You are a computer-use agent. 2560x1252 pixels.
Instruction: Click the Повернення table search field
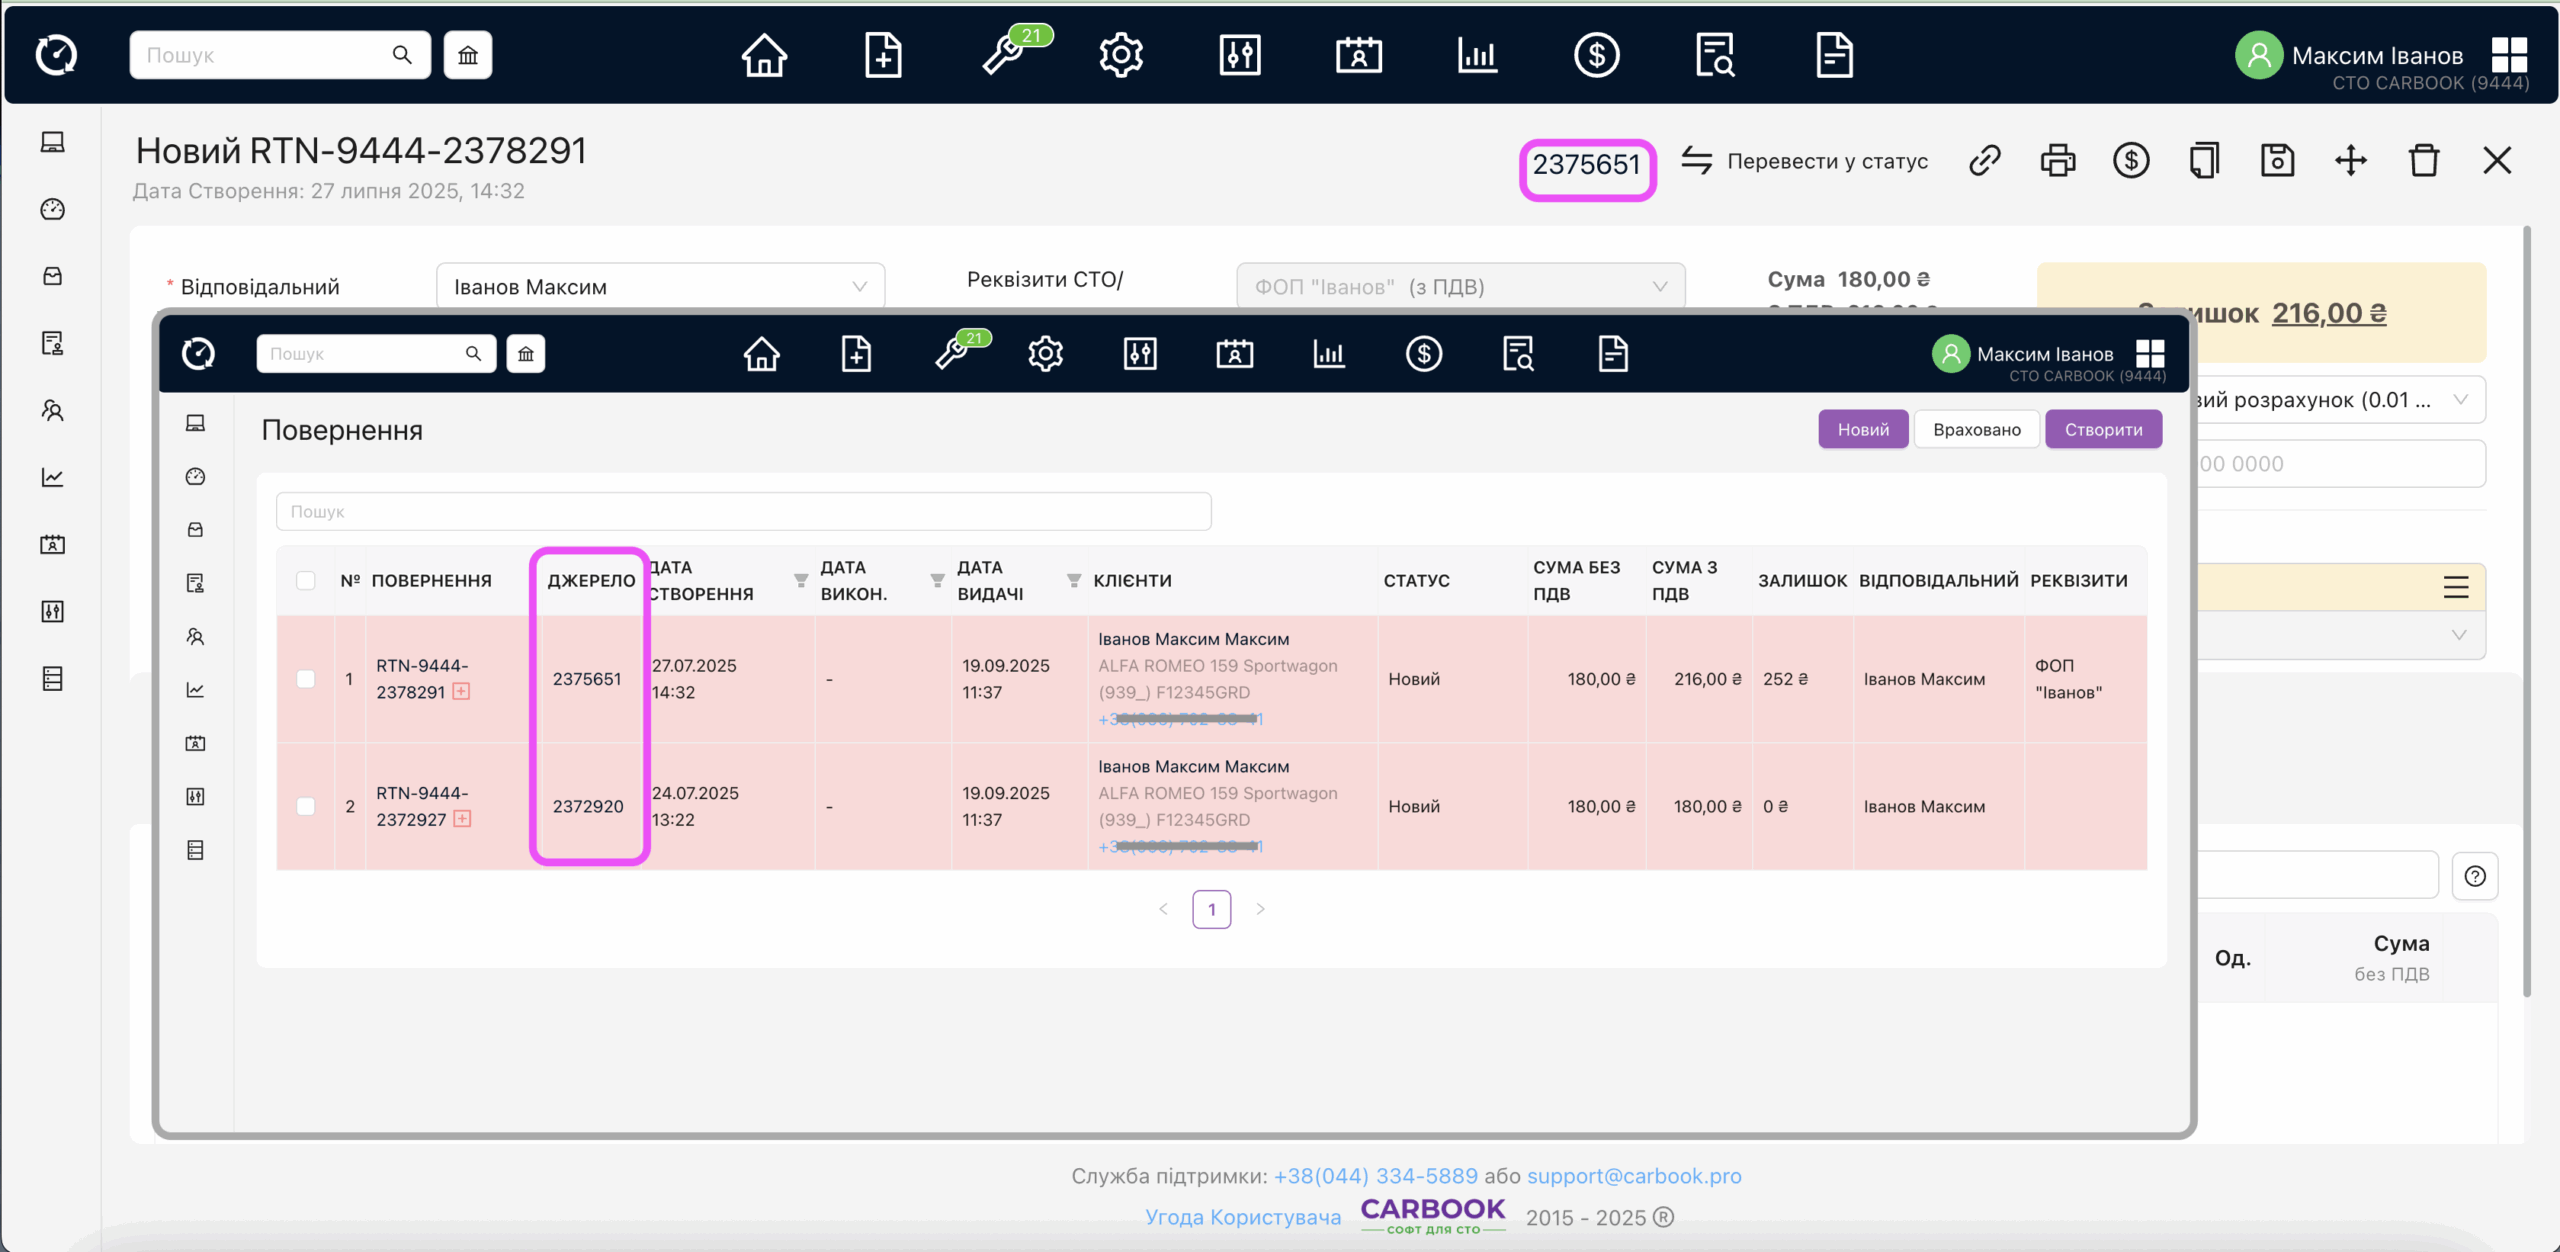click(x=743, y=511)
